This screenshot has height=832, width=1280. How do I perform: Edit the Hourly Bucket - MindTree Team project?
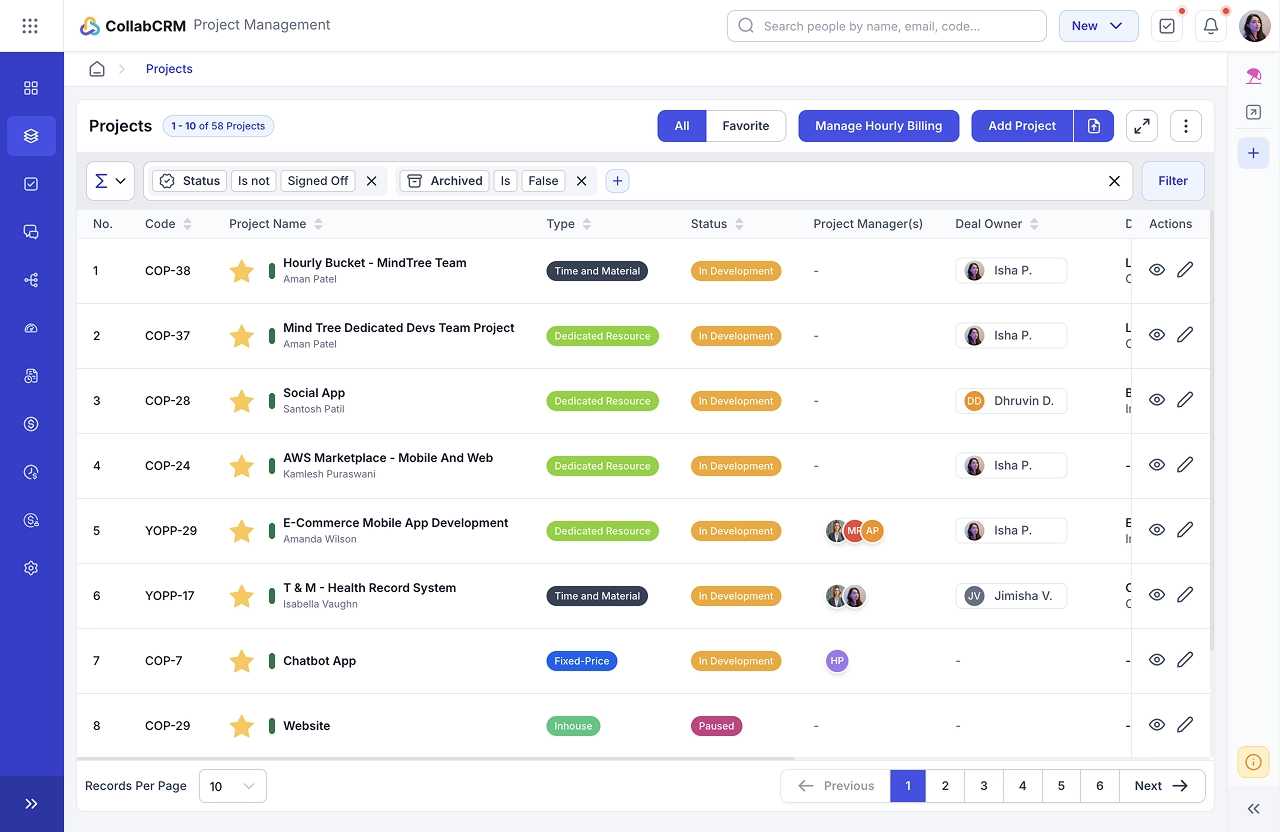pyautogui.click(x=1185, y=270)
